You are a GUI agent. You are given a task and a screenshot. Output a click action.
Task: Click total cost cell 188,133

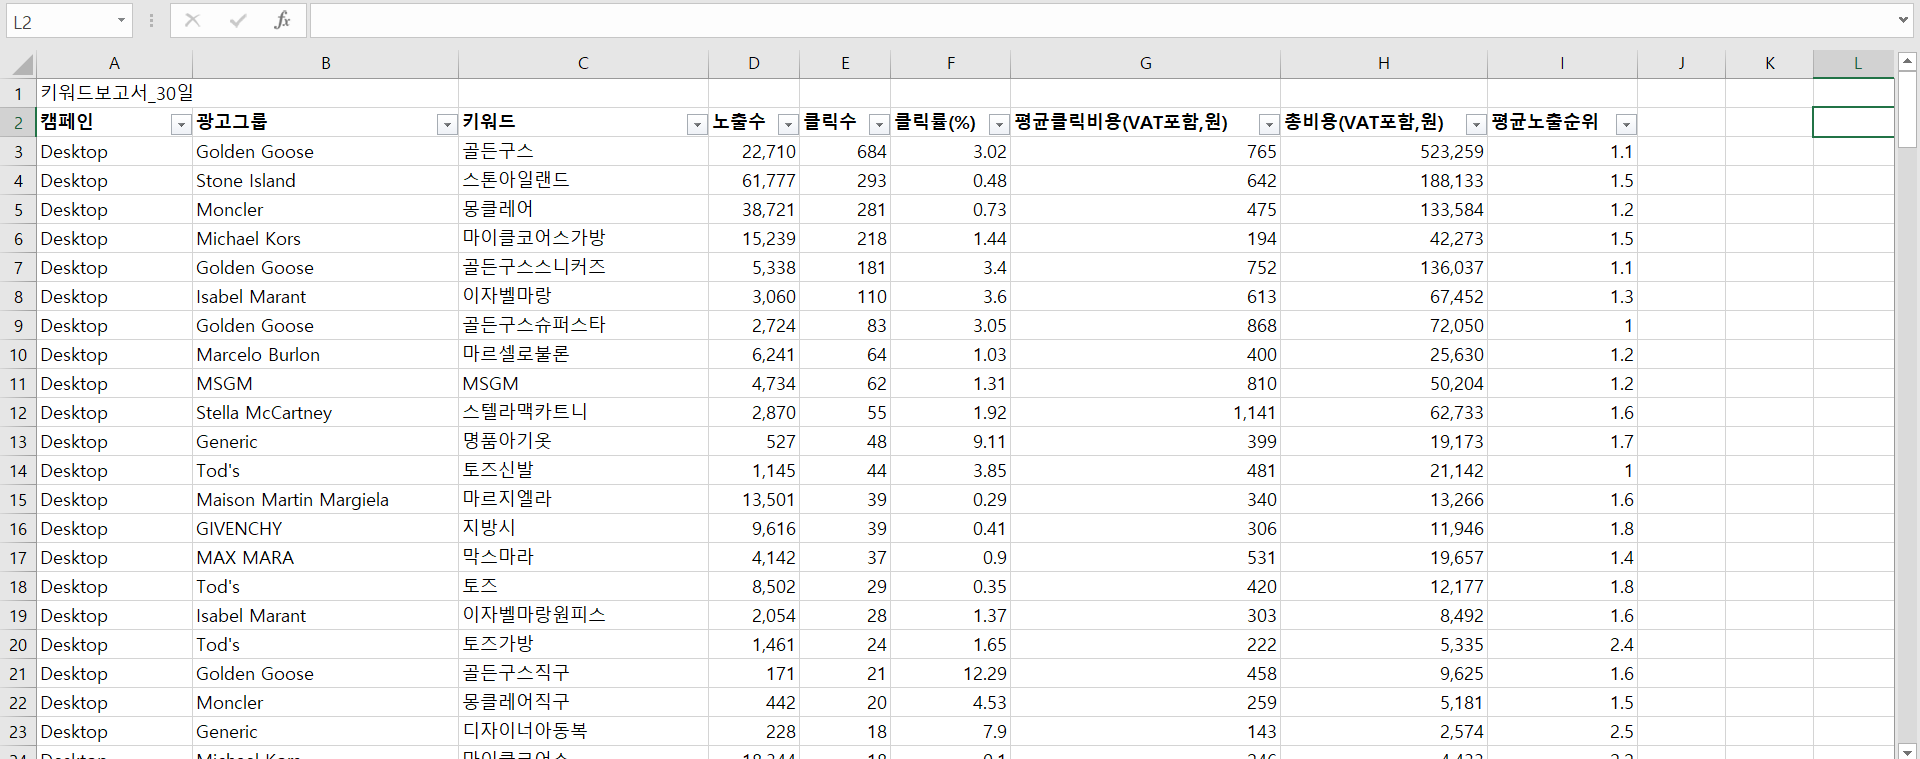point(1384,181)
